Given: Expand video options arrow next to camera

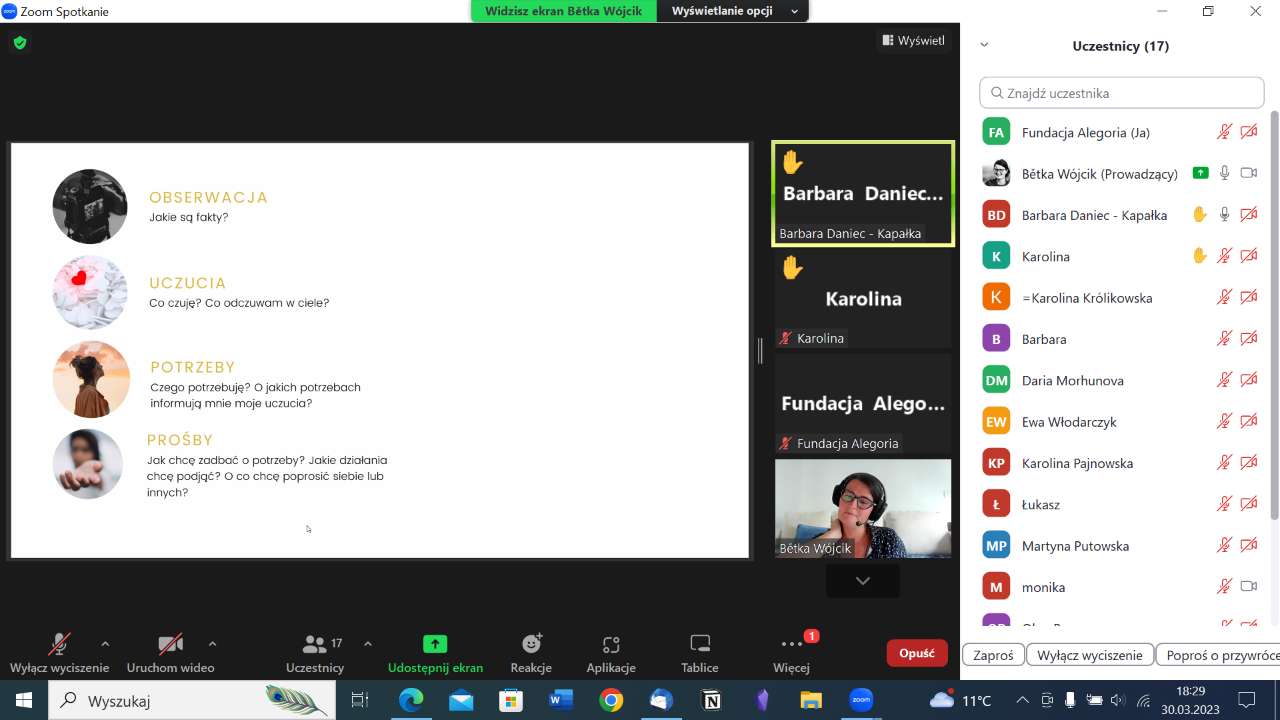Looking at the screenshot, I should click(x=212, y=644).
